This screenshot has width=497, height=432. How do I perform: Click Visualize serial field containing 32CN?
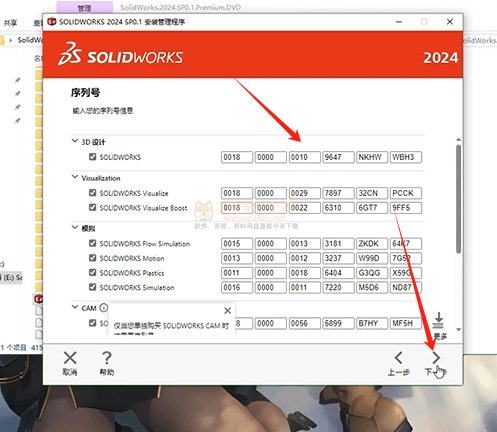coord(372,193)
